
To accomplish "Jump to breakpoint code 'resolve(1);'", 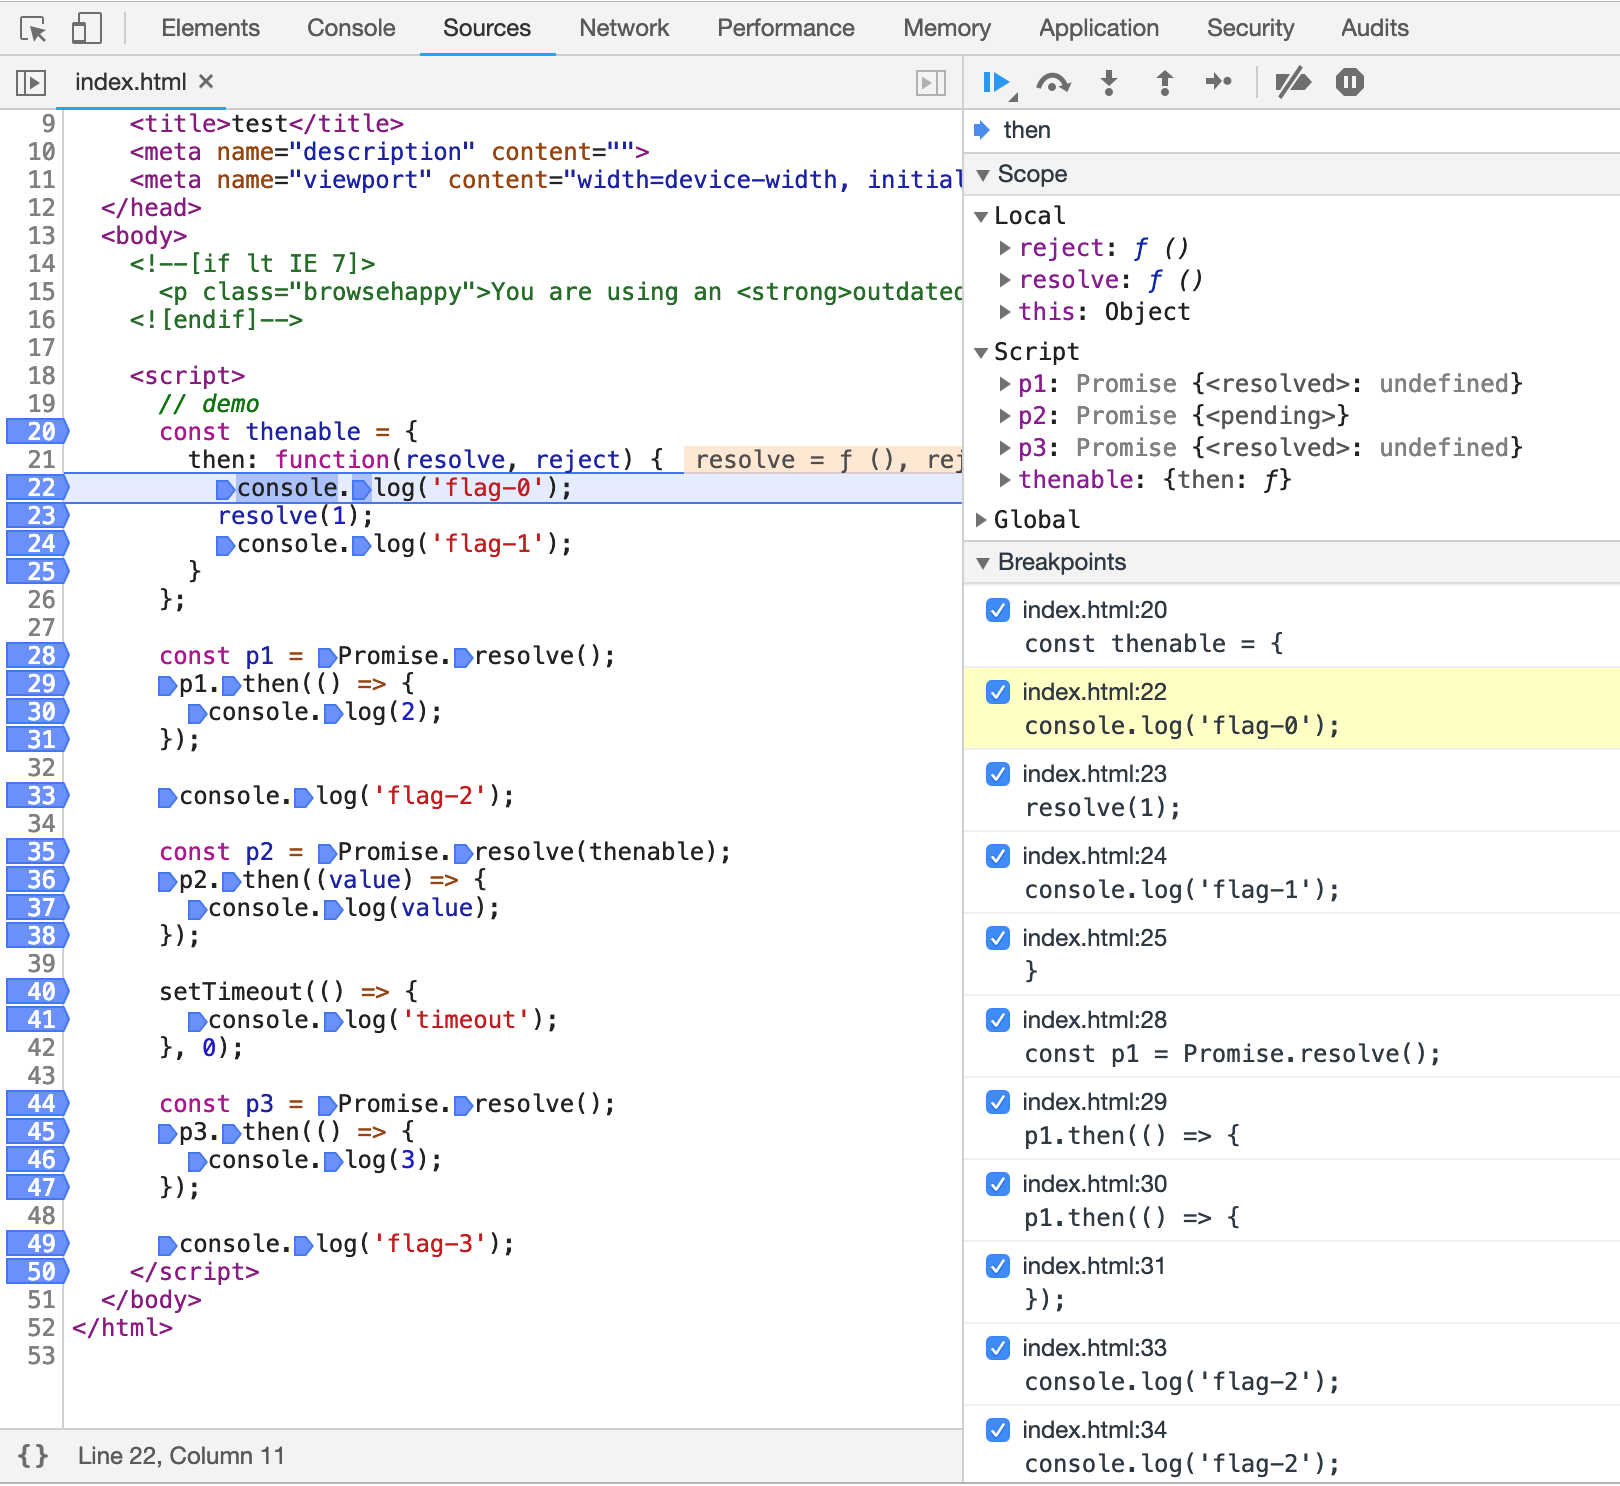I will point(1102,808).
